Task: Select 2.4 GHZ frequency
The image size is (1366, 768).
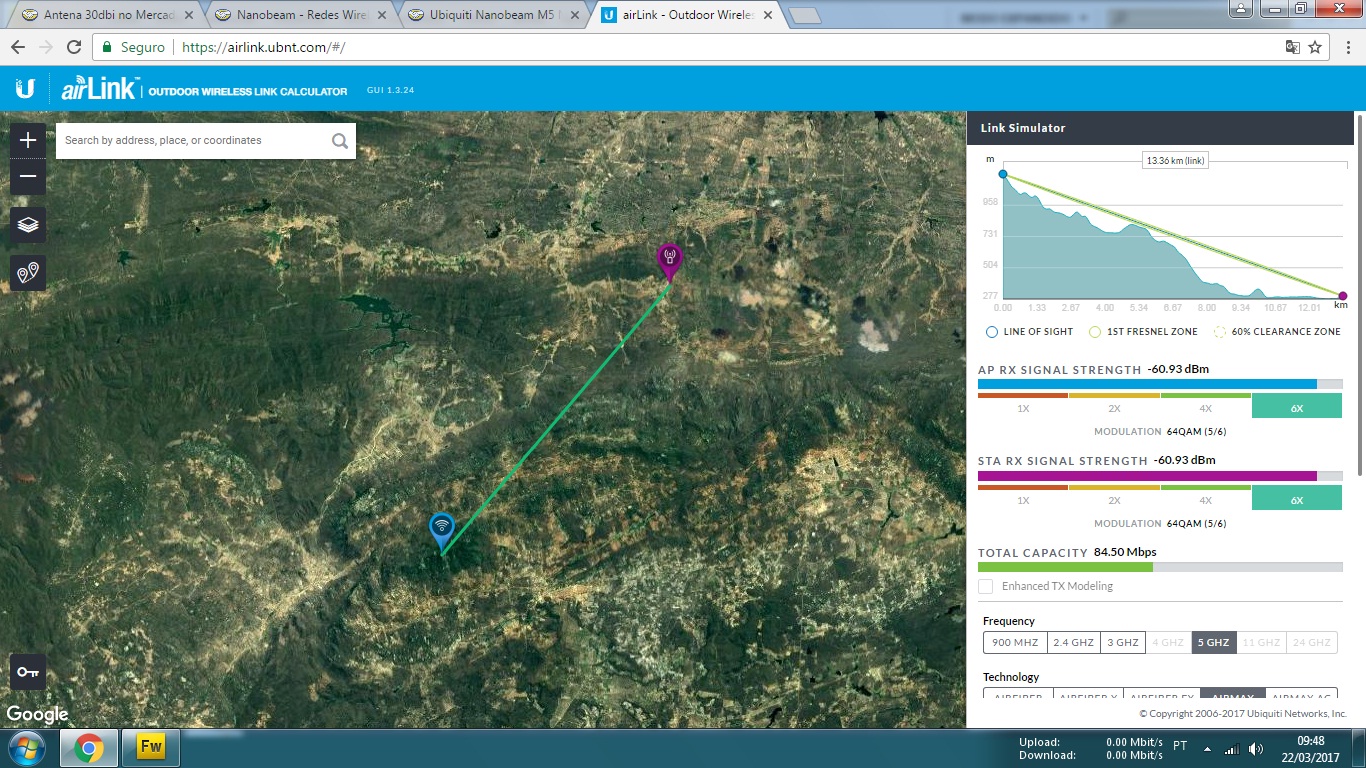Action: point(1074,643)
